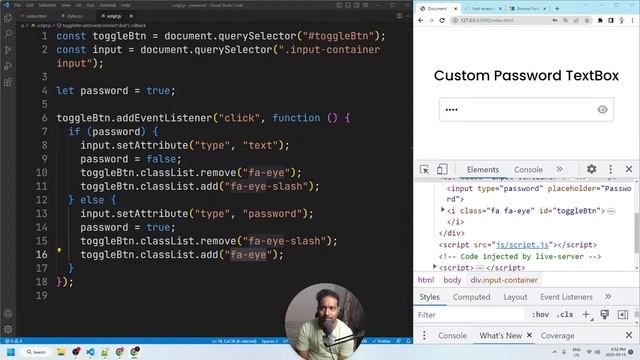Select the Styles tab
Screen dimensions: 640x360
tap(430, 297)
